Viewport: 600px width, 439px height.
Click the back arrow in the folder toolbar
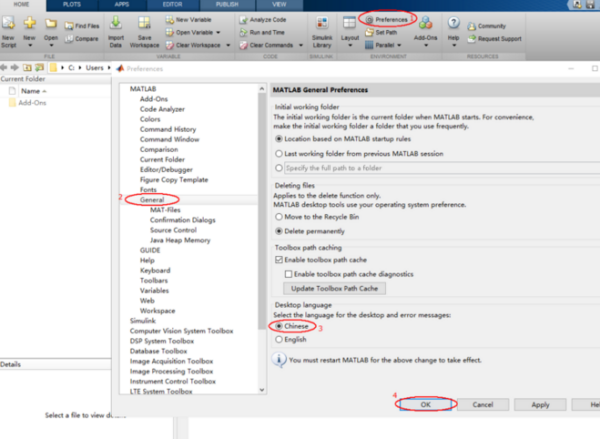[4, 68]
